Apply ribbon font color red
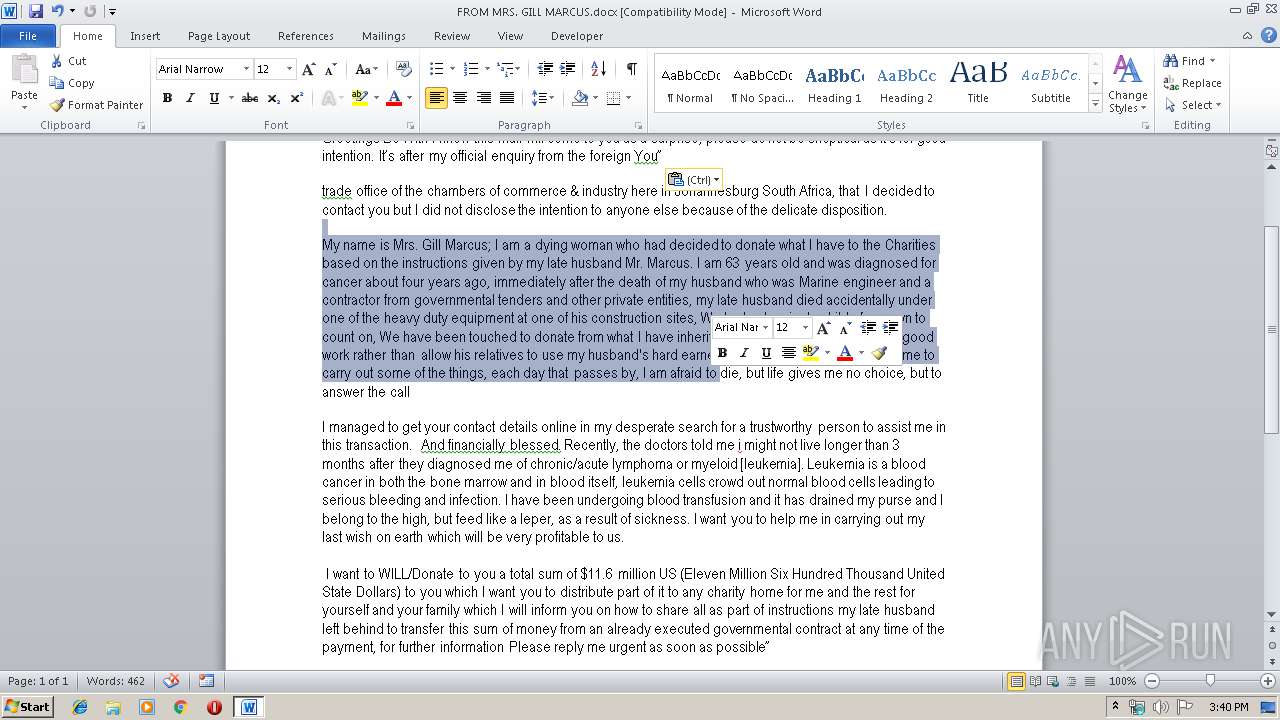1280x720 pixels. [394, 98]
